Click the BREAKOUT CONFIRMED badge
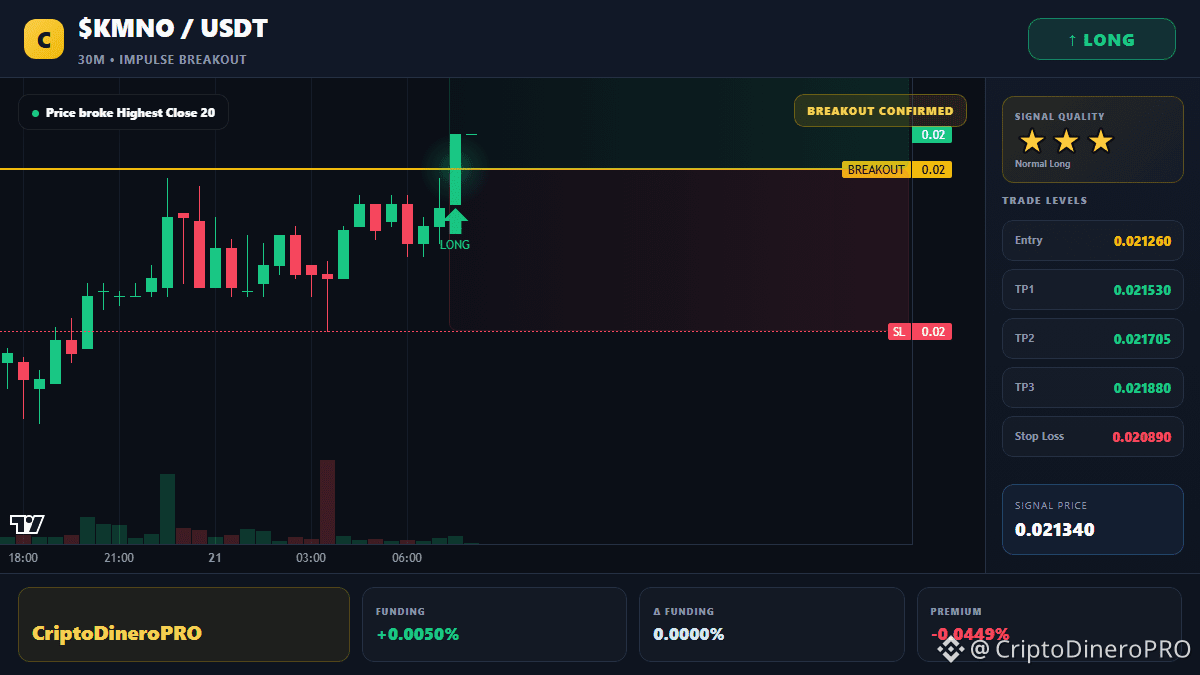Image resolution: width=1200 pixels, height=675 pixels. click(x=880, y=111)
